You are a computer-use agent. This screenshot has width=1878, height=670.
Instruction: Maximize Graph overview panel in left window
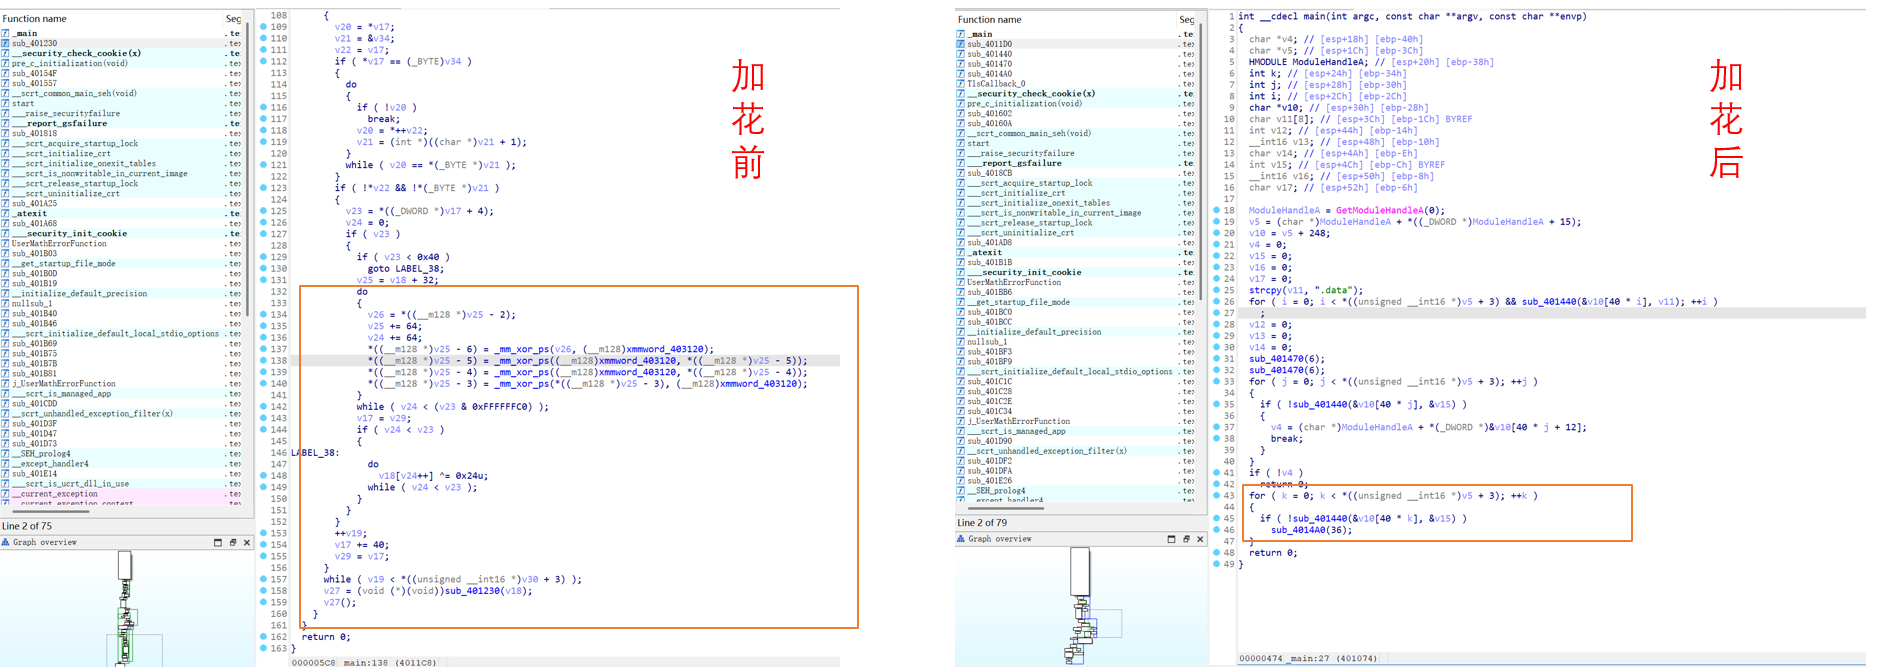pyautogui.click(x=218, y=542)
